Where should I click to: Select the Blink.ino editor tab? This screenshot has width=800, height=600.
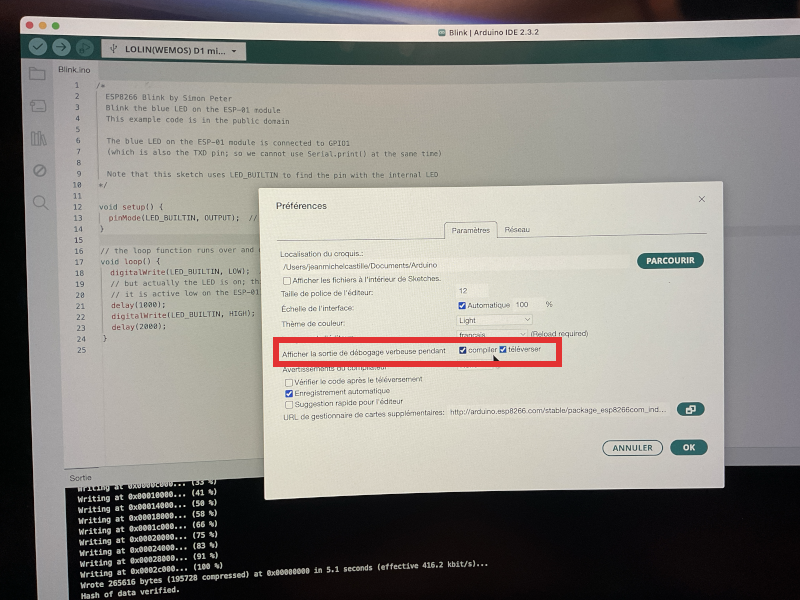pos(74,69)
